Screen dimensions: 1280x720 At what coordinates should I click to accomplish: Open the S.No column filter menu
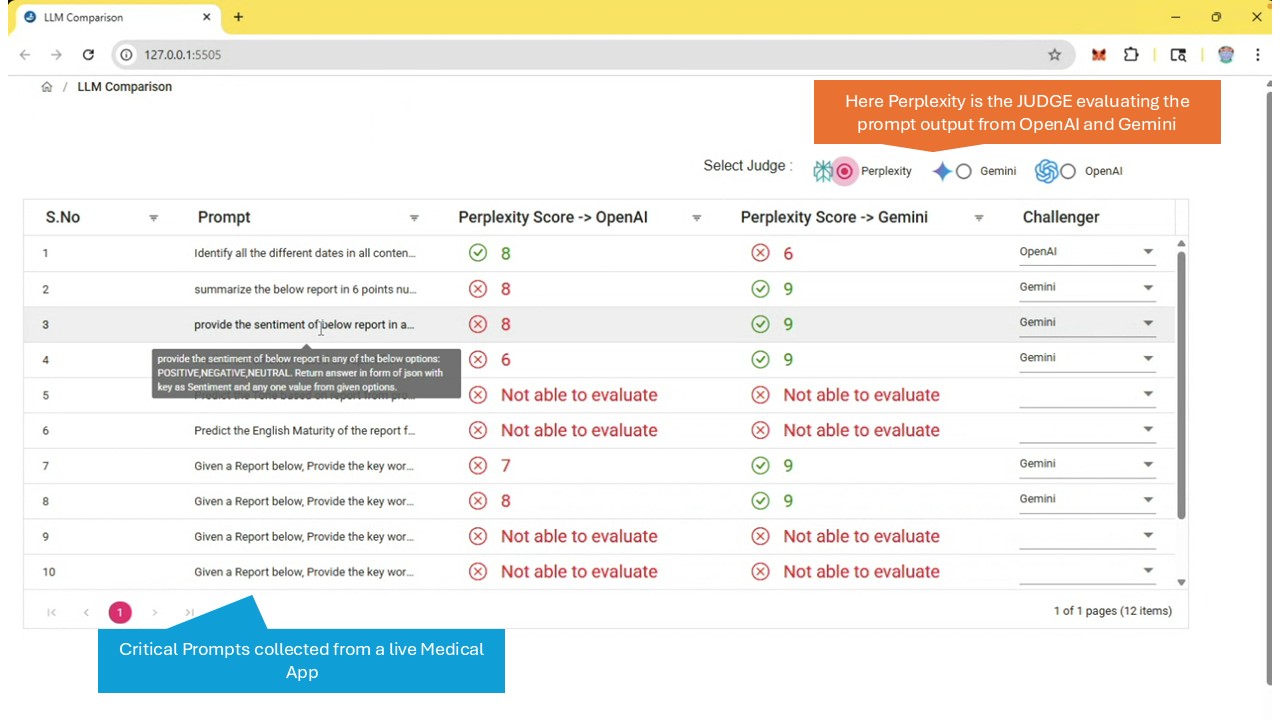pyautogui.click(x=153, y=218)
